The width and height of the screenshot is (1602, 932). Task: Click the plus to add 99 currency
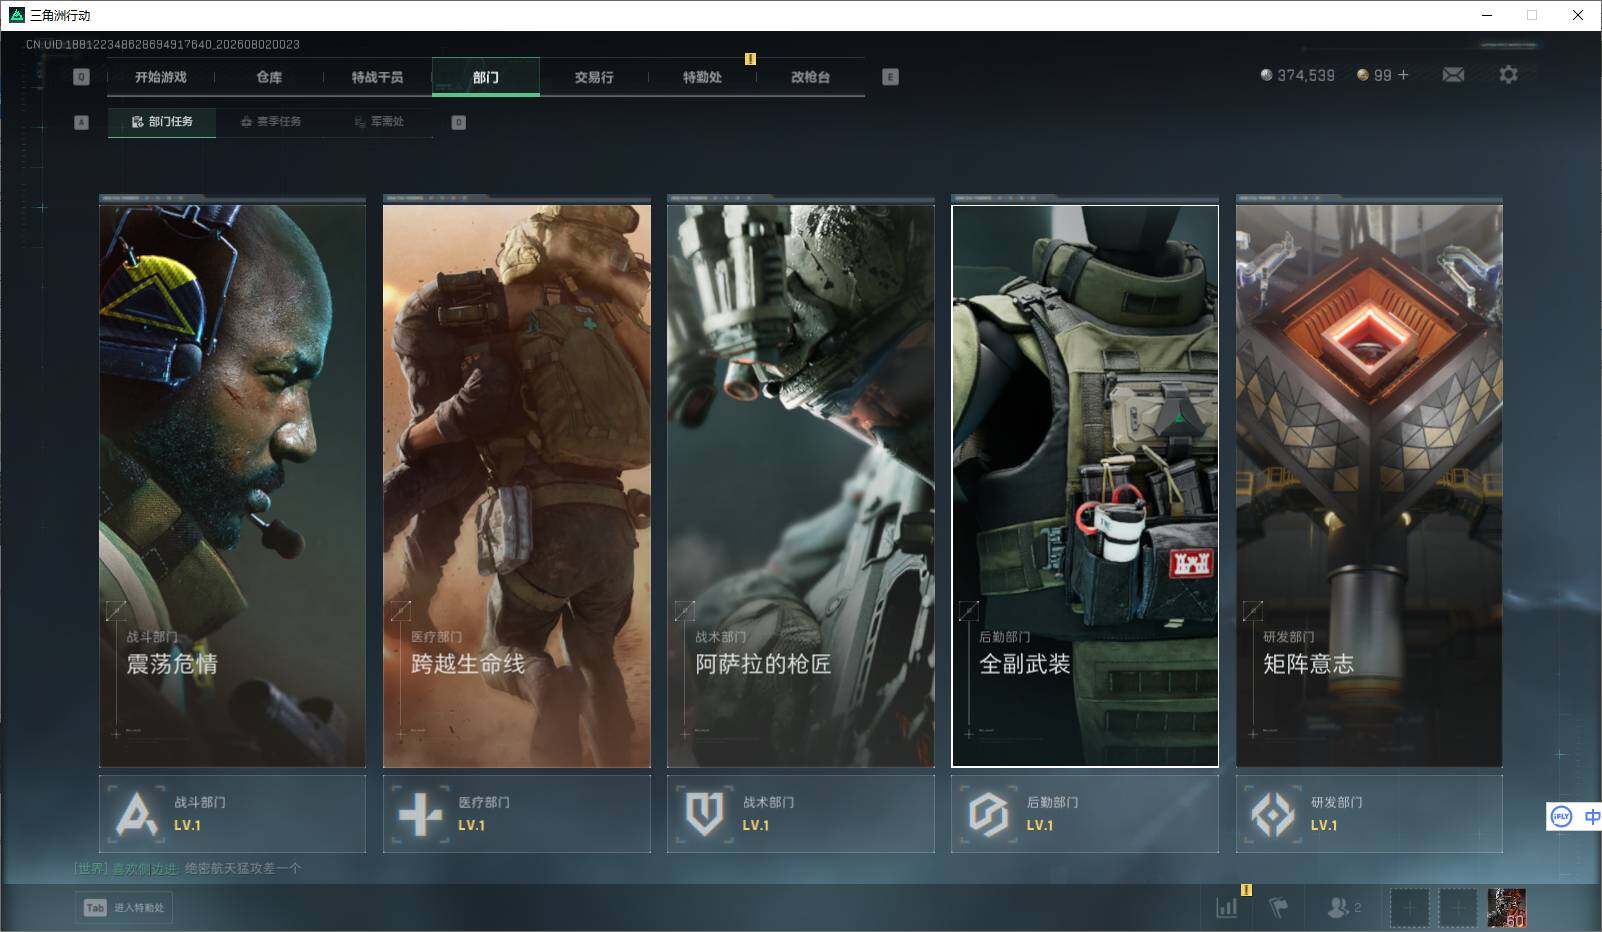1403,75
